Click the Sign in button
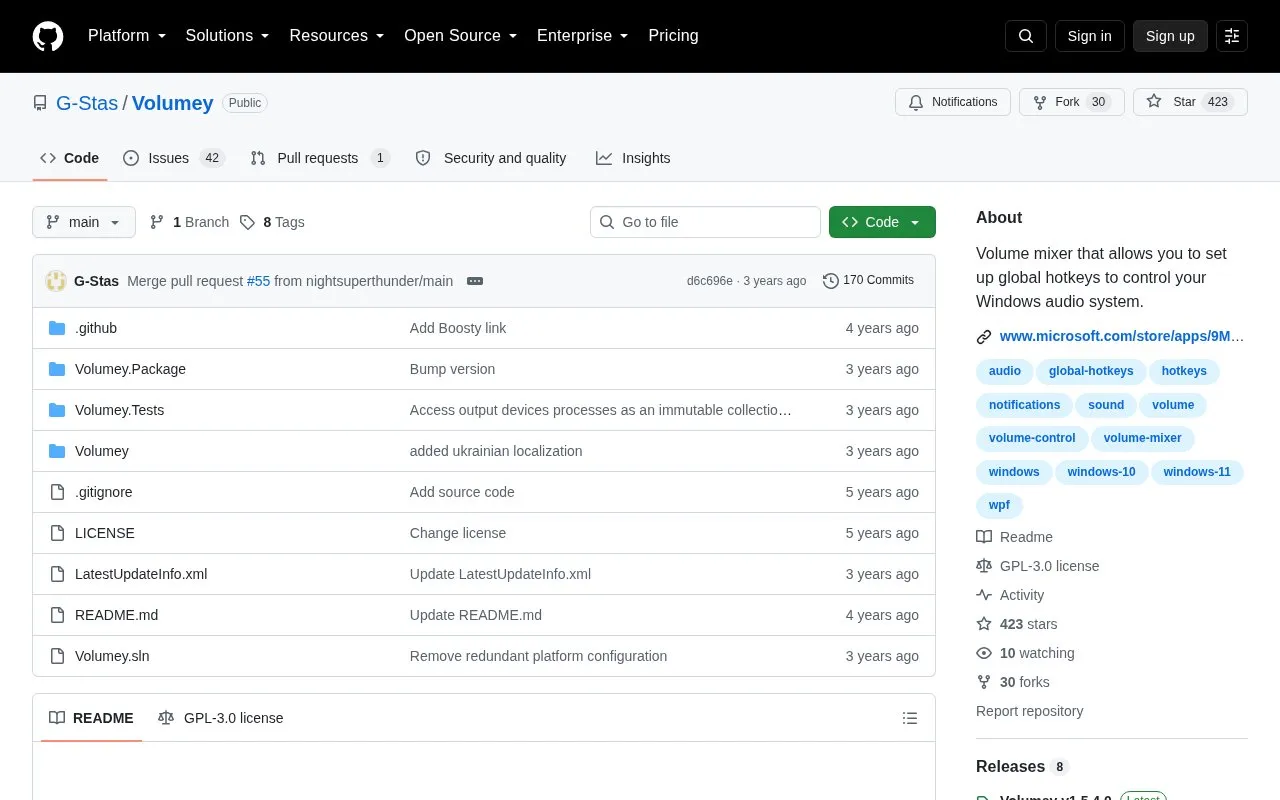The width and height of the screenshot is (1280, 800). (x=1090, y=36)
